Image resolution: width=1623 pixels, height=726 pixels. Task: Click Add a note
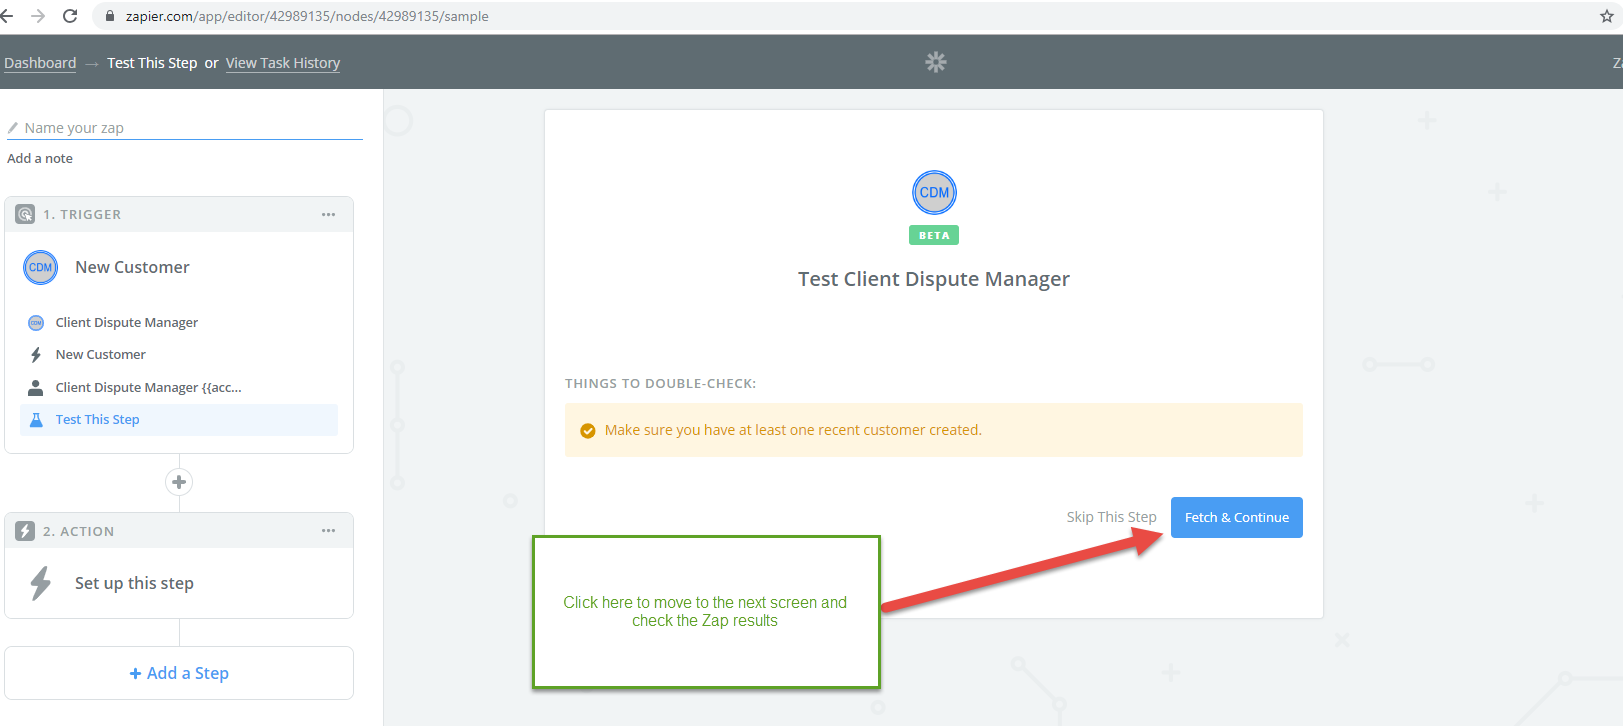(x=40, y=158)
